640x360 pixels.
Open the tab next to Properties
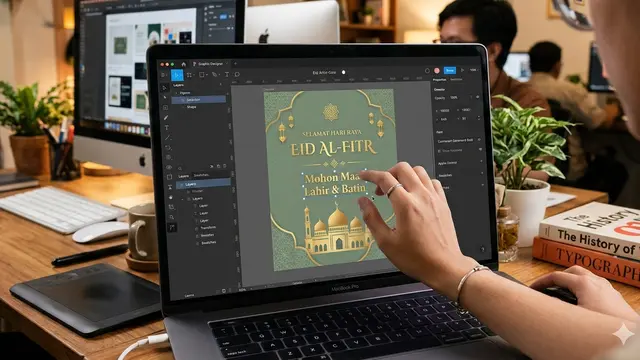click(x=456, y=80)
